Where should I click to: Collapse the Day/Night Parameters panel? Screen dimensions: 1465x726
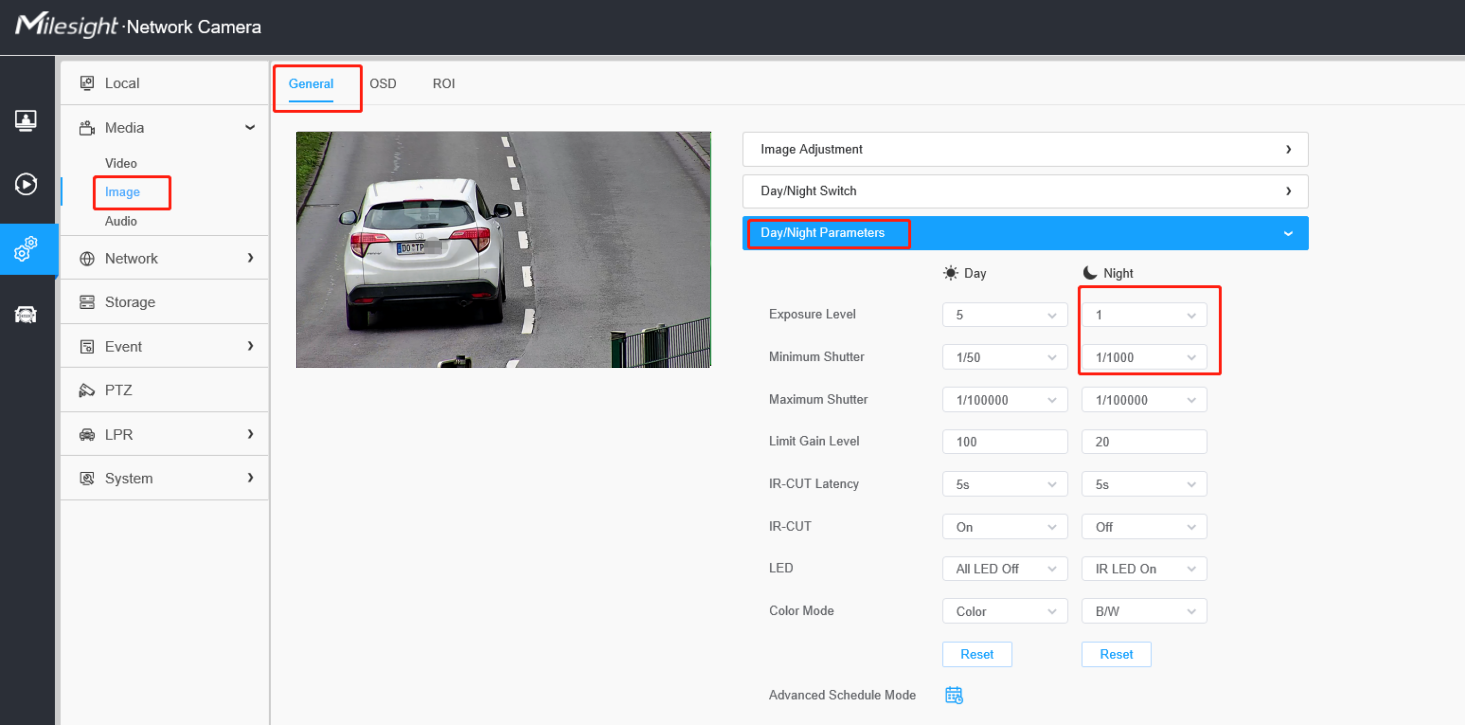pyautogui.click(x=1025, y=233)
